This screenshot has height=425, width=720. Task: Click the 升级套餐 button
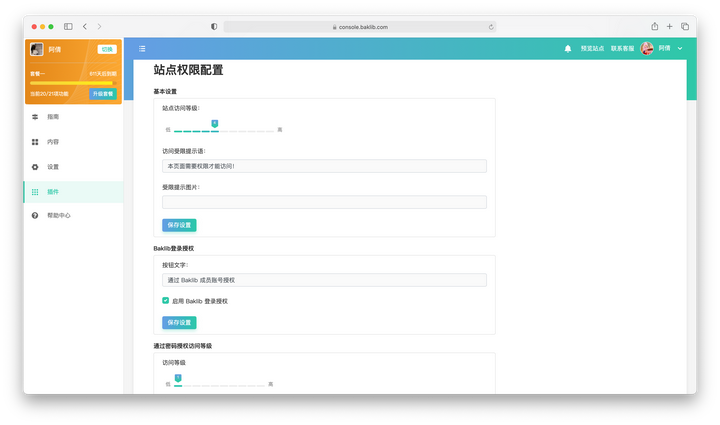103,94
